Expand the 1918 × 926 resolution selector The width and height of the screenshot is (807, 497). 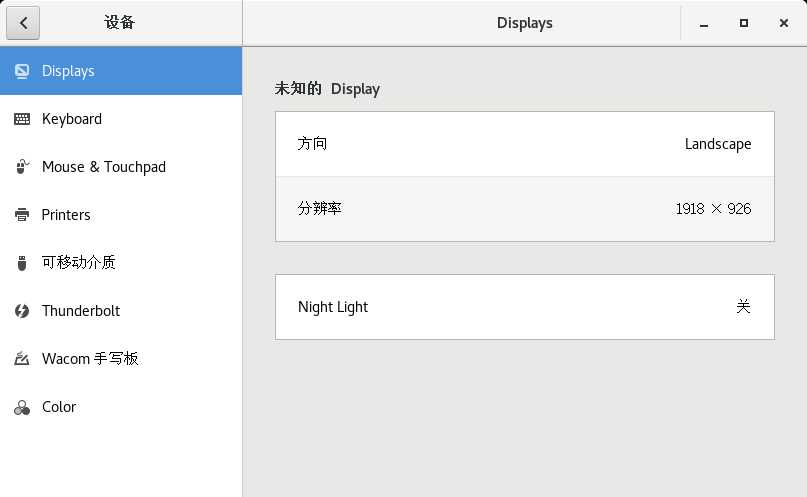[713, 209]
